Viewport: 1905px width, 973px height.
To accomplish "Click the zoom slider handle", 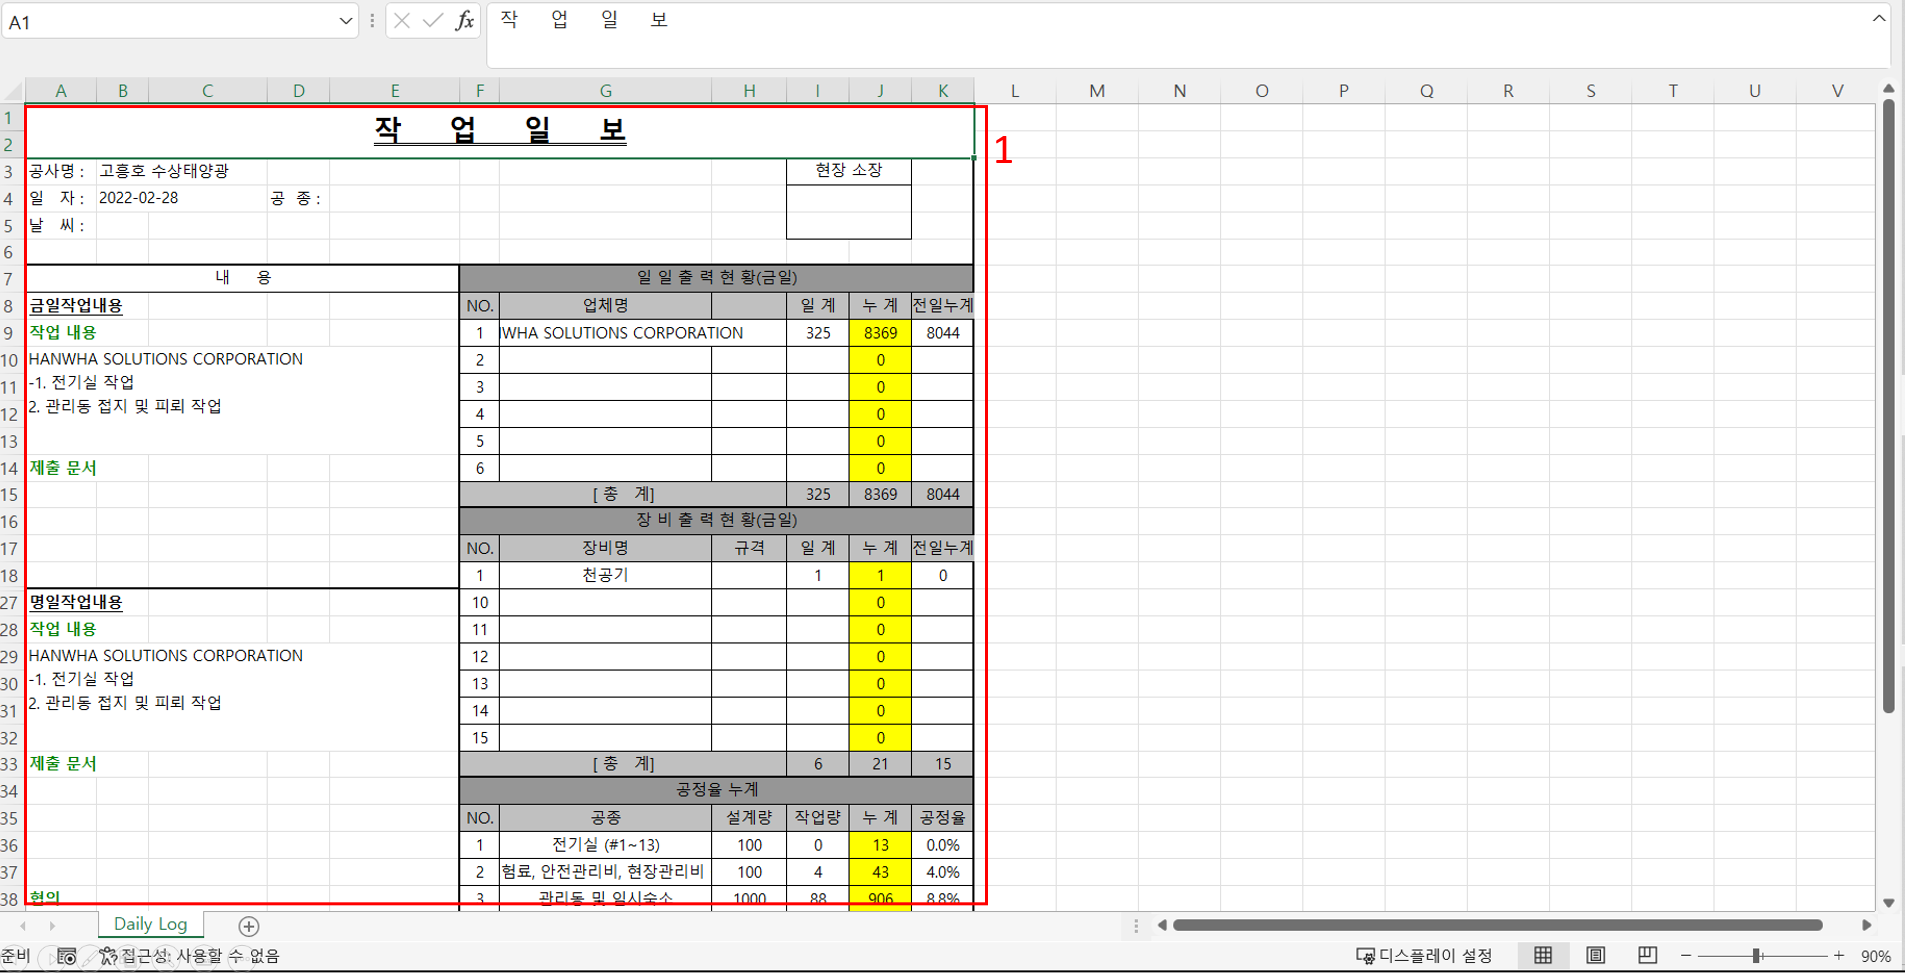I will pos(1757,956).
